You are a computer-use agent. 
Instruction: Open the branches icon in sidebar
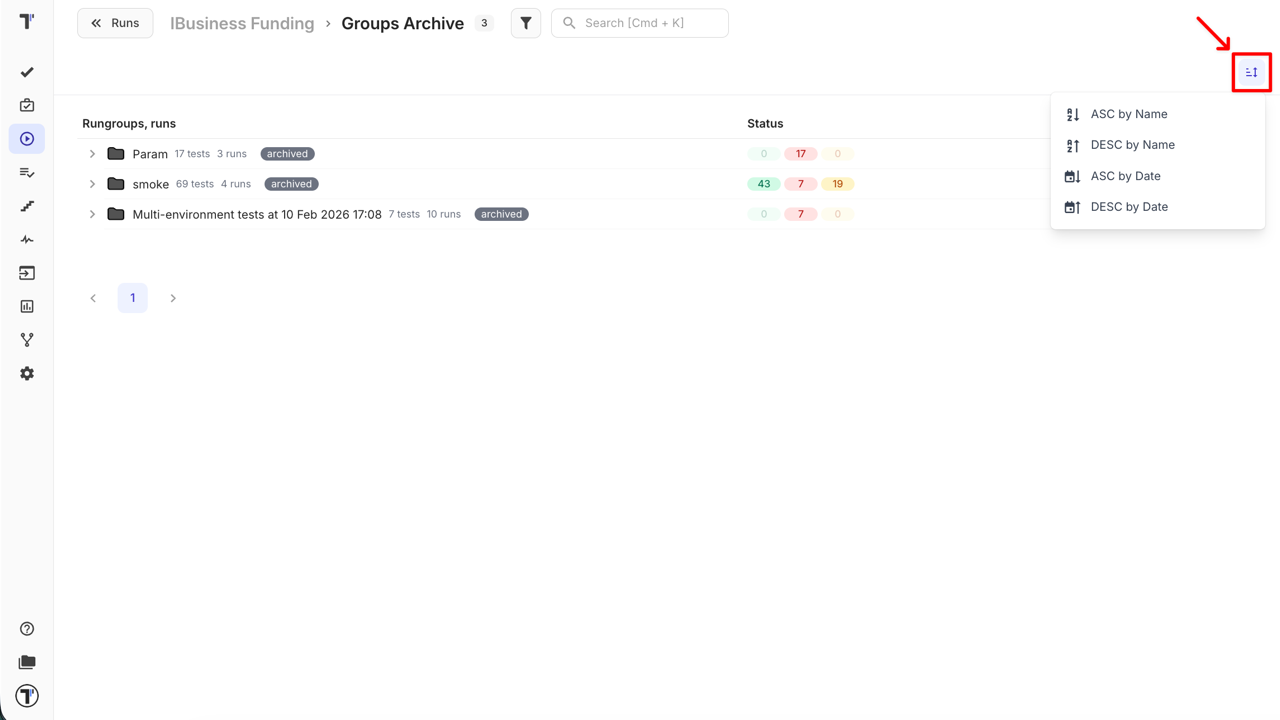click(27, 340)
